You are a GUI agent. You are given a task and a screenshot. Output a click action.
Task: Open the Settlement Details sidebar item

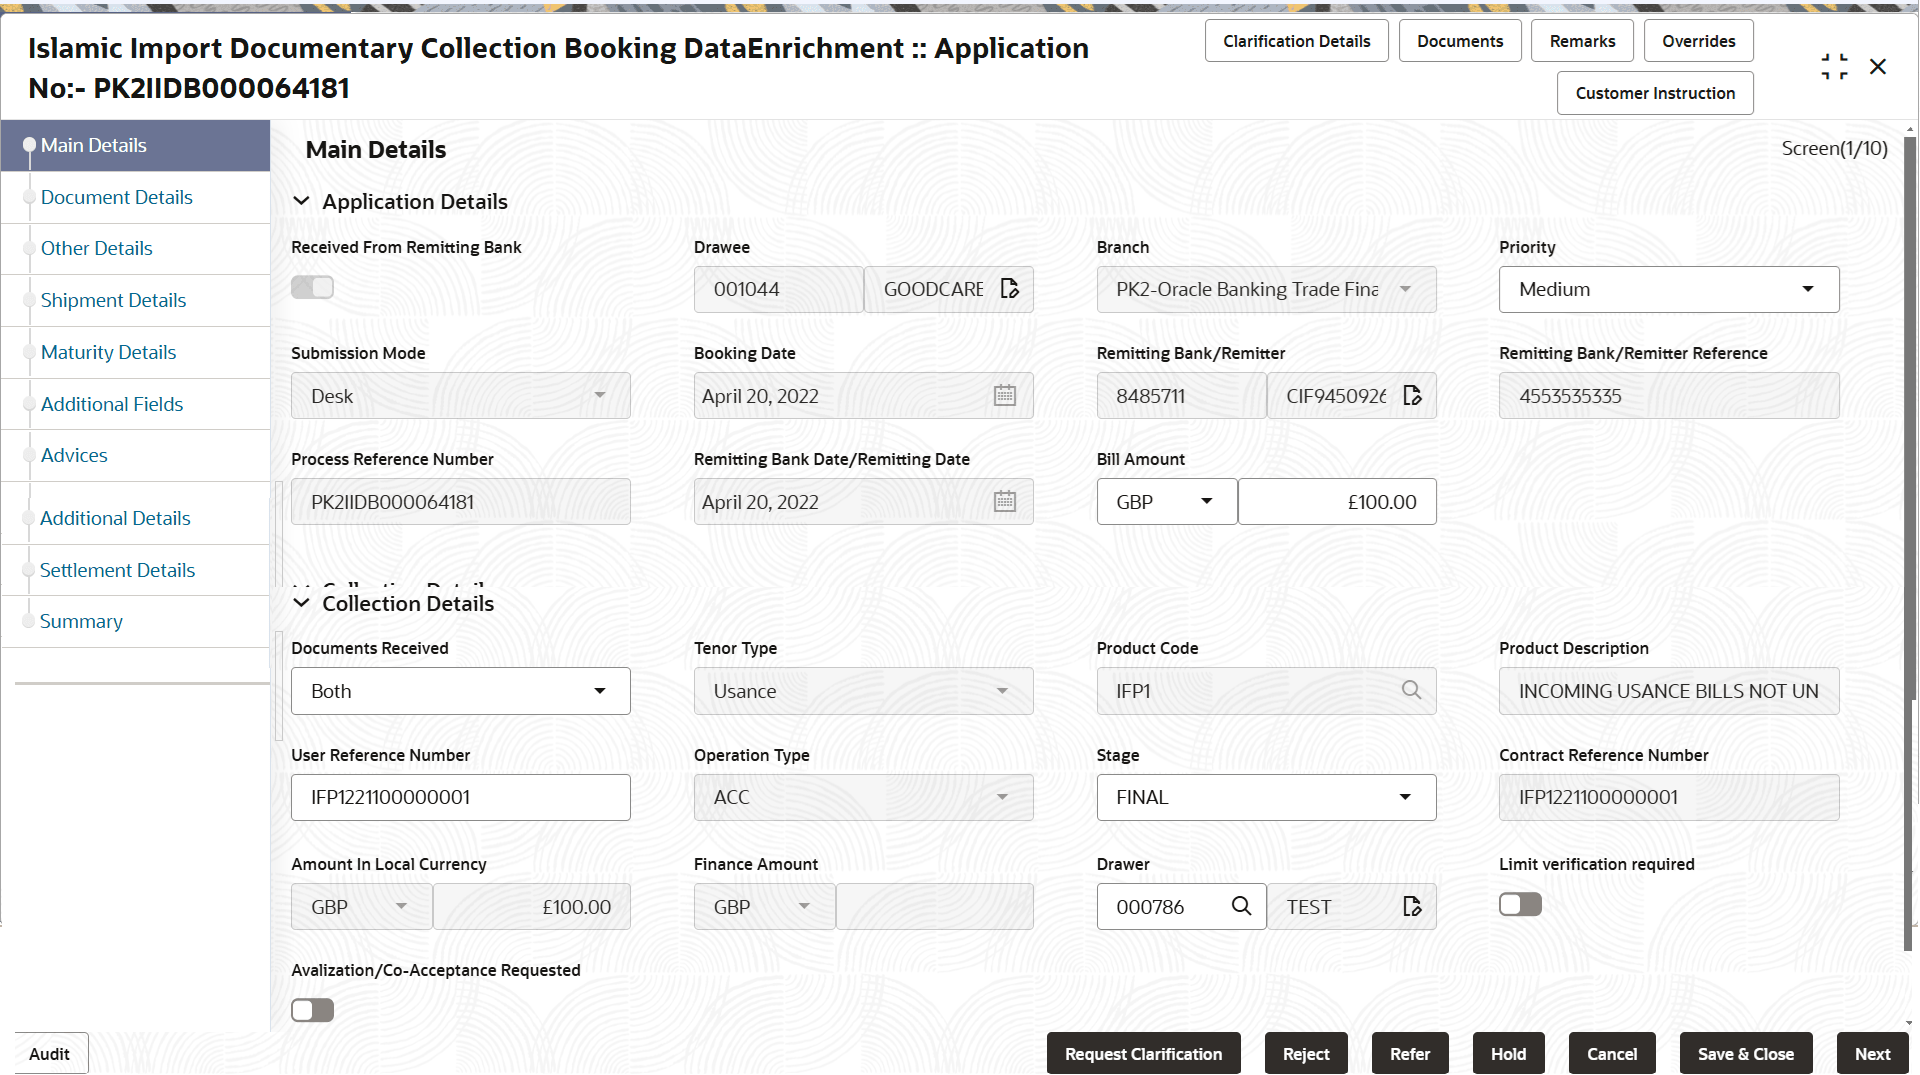click(x=117, y=570)
